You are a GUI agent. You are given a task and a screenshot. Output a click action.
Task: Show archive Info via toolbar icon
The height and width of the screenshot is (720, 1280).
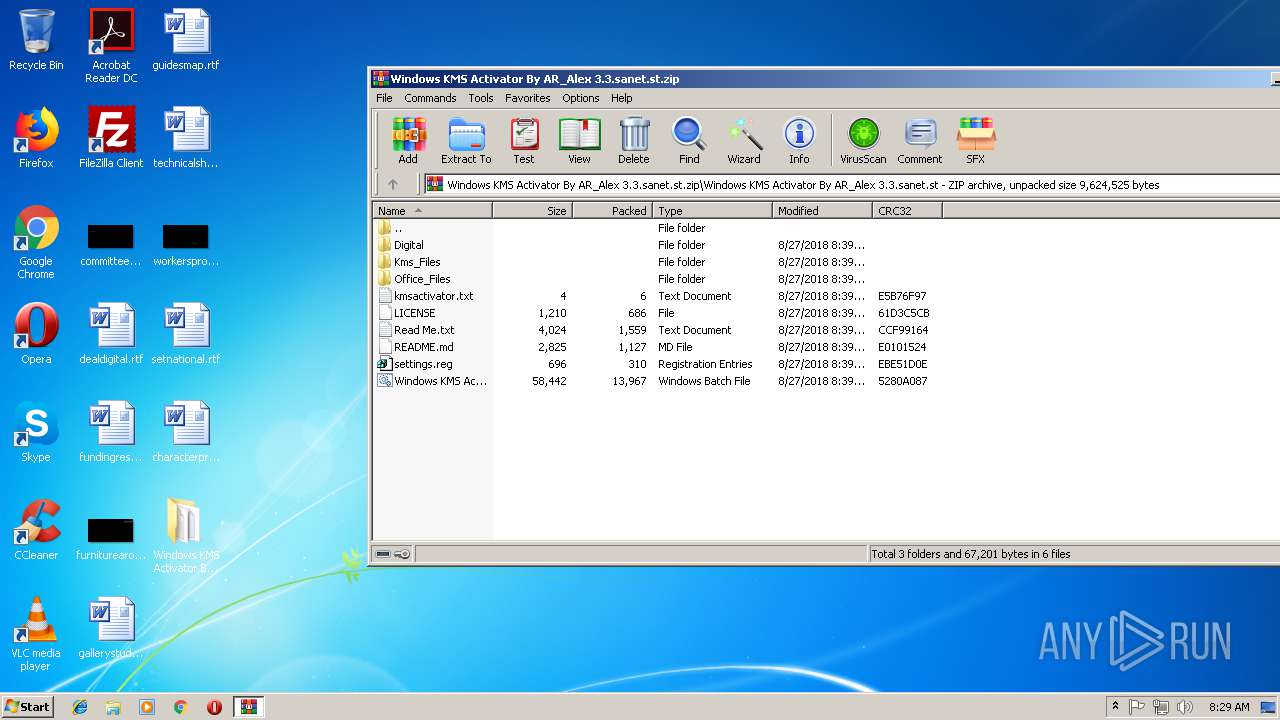pyautogui.click(x=799, y=140)
